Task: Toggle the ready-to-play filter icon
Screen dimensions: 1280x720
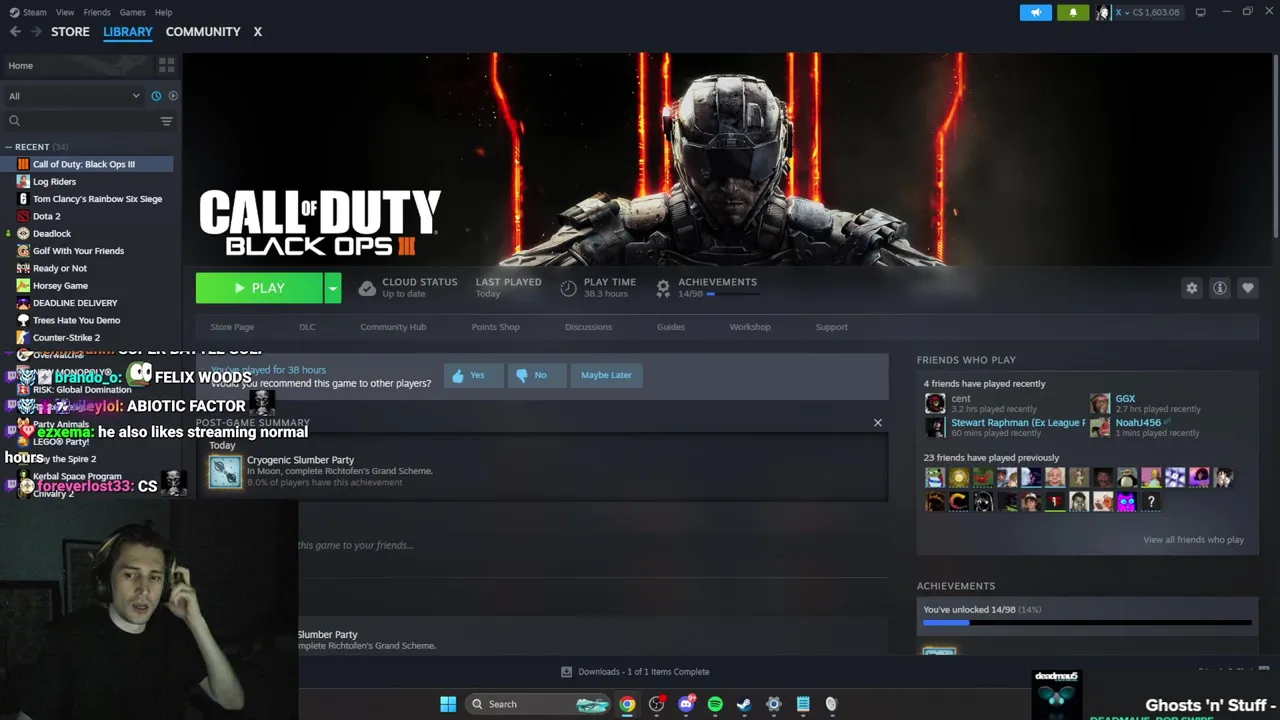Action: point(173,96)
